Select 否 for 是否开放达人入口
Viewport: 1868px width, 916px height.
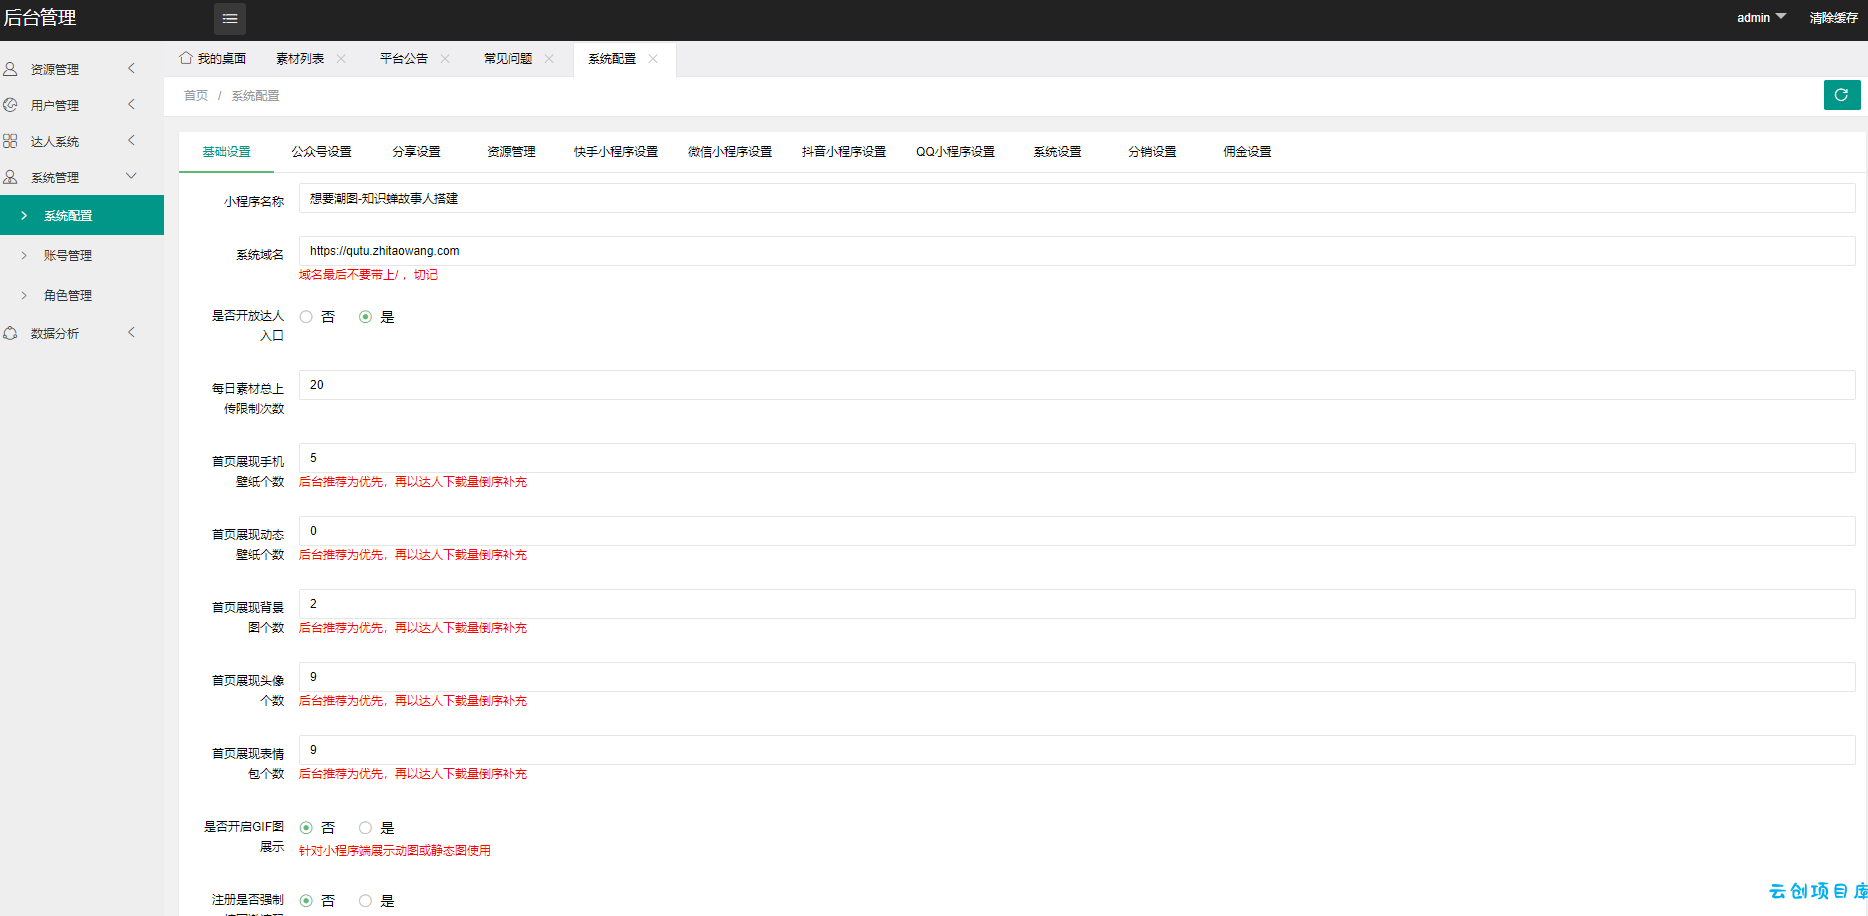click(306, 317)
